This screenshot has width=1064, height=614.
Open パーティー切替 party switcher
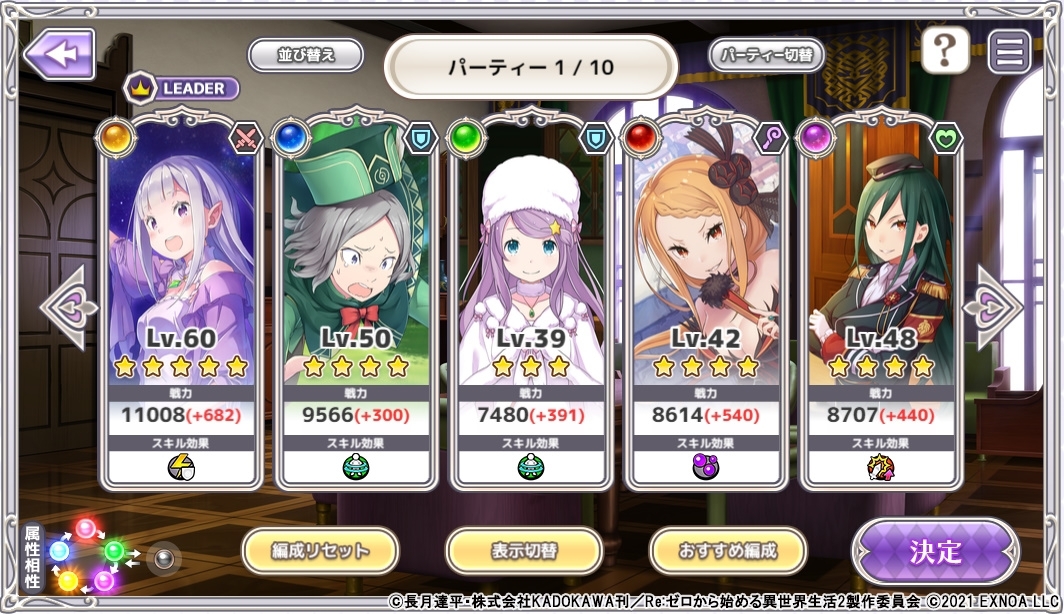[x=766, y=55]
